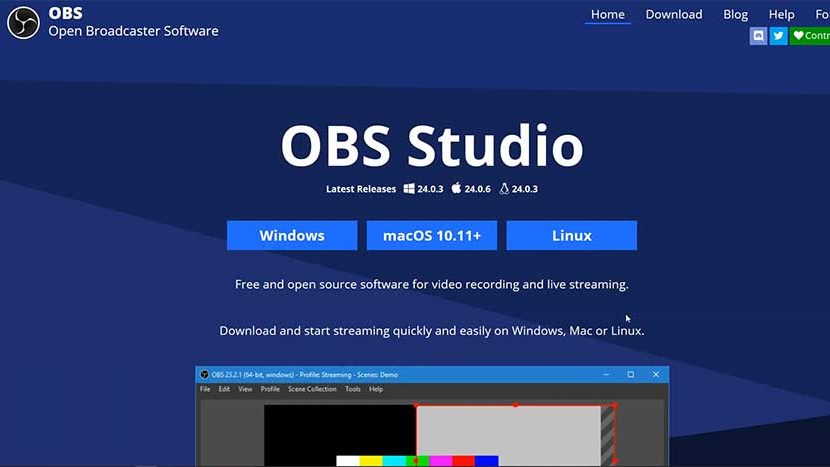The image size is (830, 467).
Task: Minimize the OBS demo window
Action: pos(606,374)
